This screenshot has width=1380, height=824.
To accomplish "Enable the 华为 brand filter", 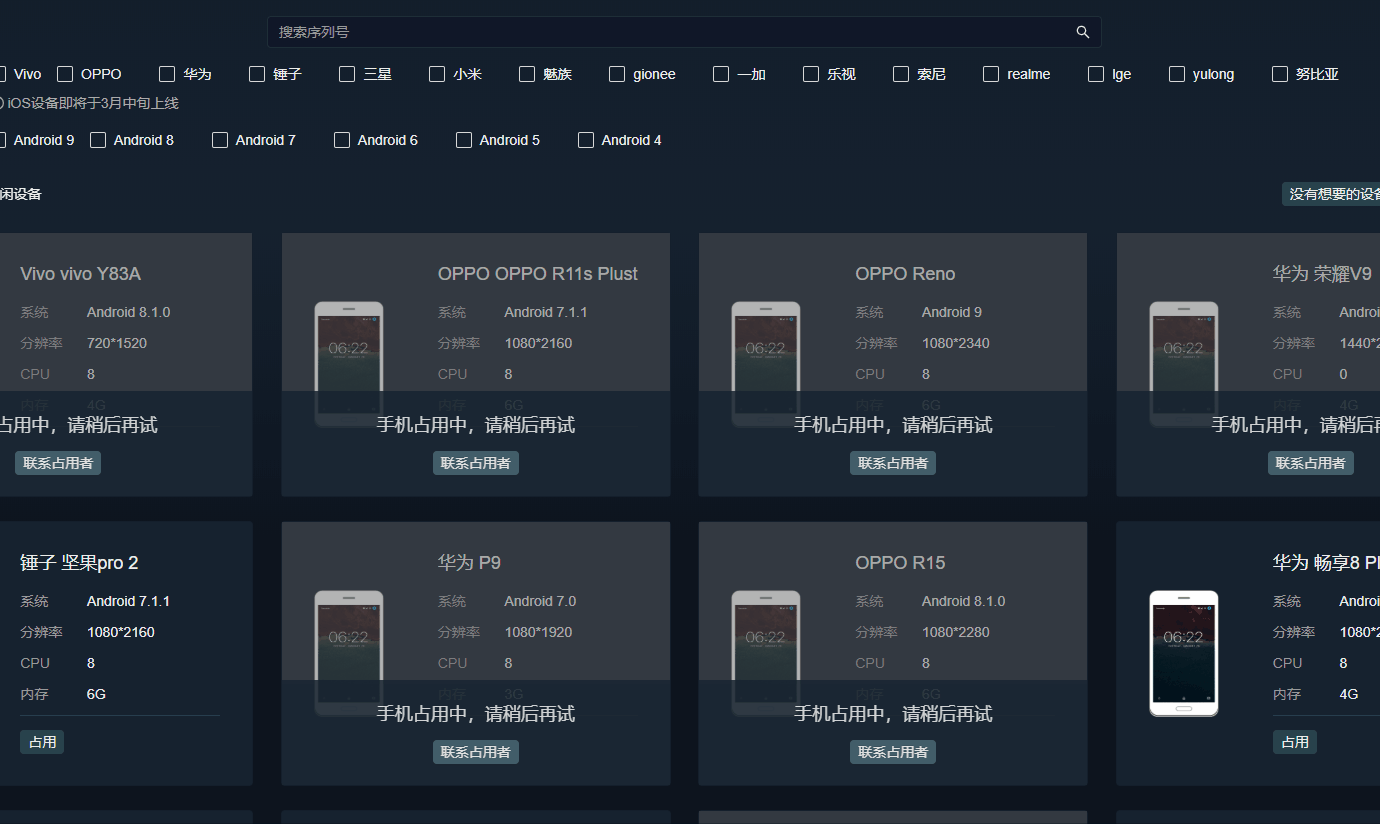I will pos(167,74).
